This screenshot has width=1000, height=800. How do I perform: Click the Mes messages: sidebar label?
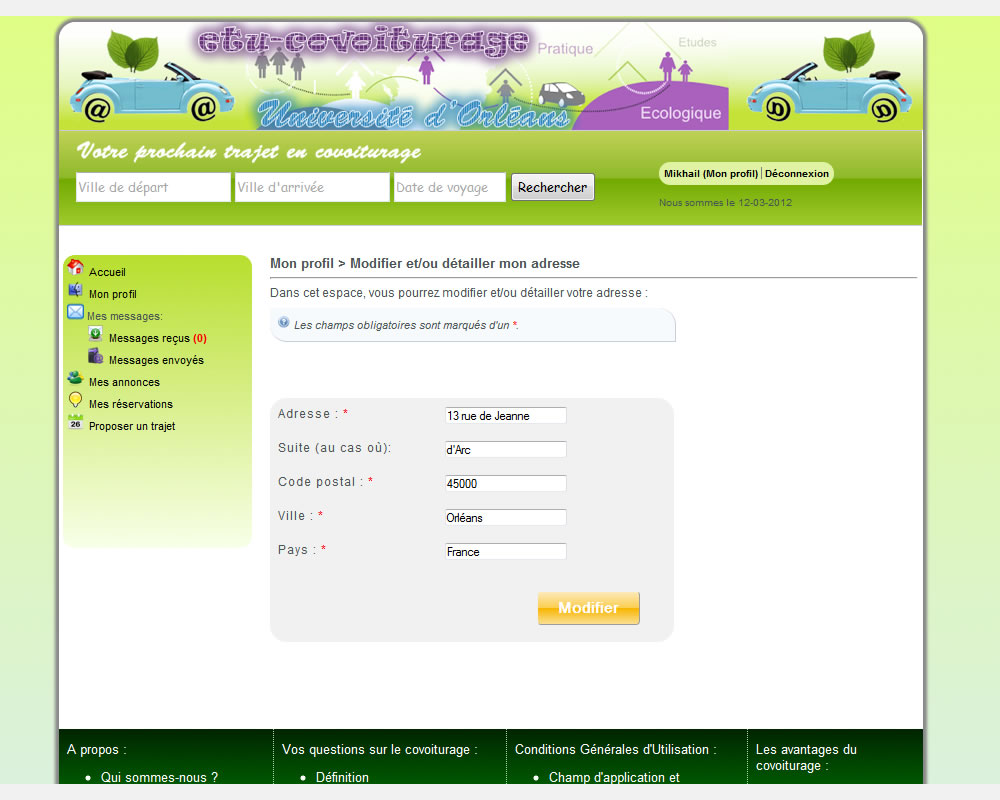point(124,316)
